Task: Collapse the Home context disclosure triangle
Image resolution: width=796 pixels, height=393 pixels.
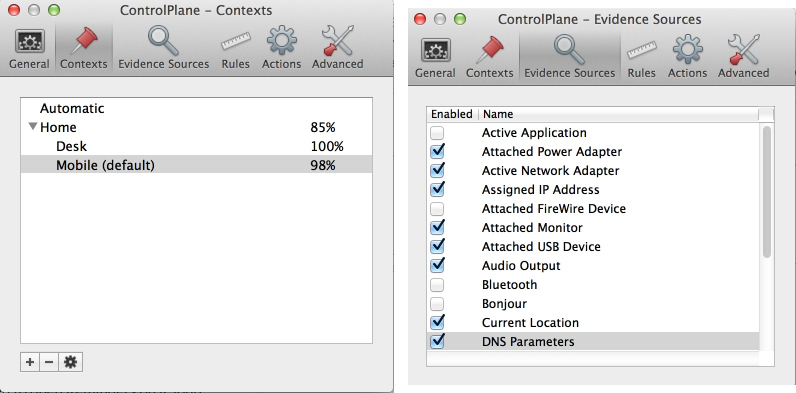Action: pos(33,127)
